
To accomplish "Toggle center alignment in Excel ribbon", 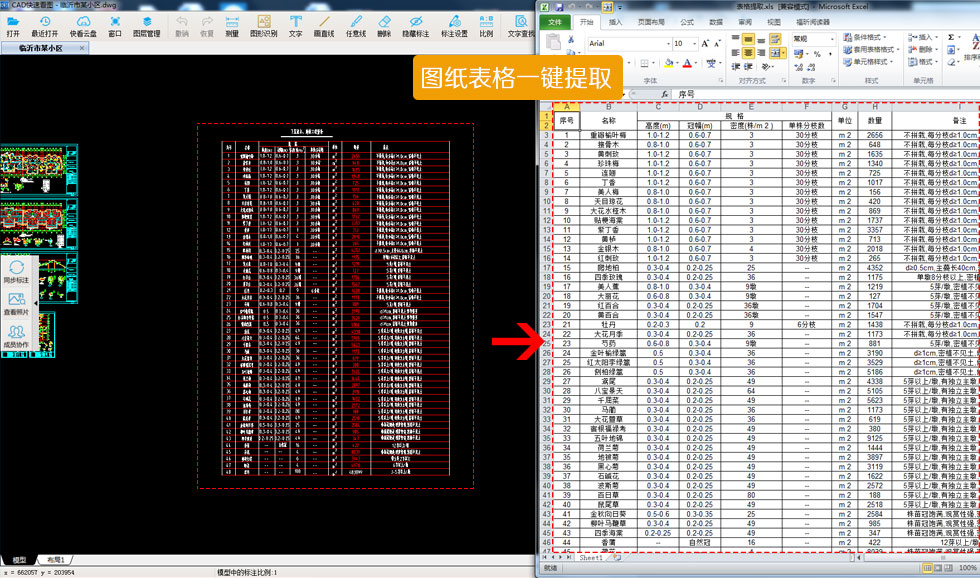I will (x=748, y=53).
